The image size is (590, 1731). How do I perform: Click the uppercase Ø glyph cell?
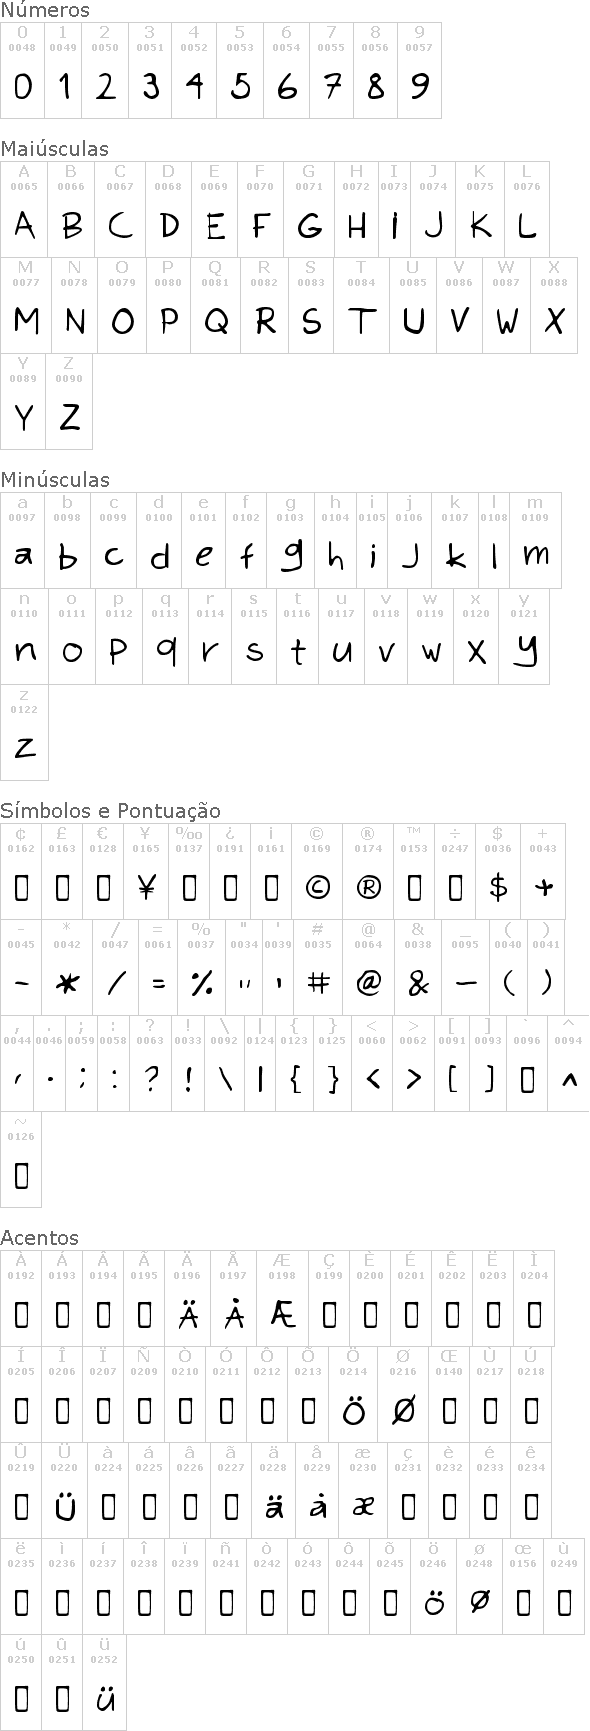pos(403,1394)
